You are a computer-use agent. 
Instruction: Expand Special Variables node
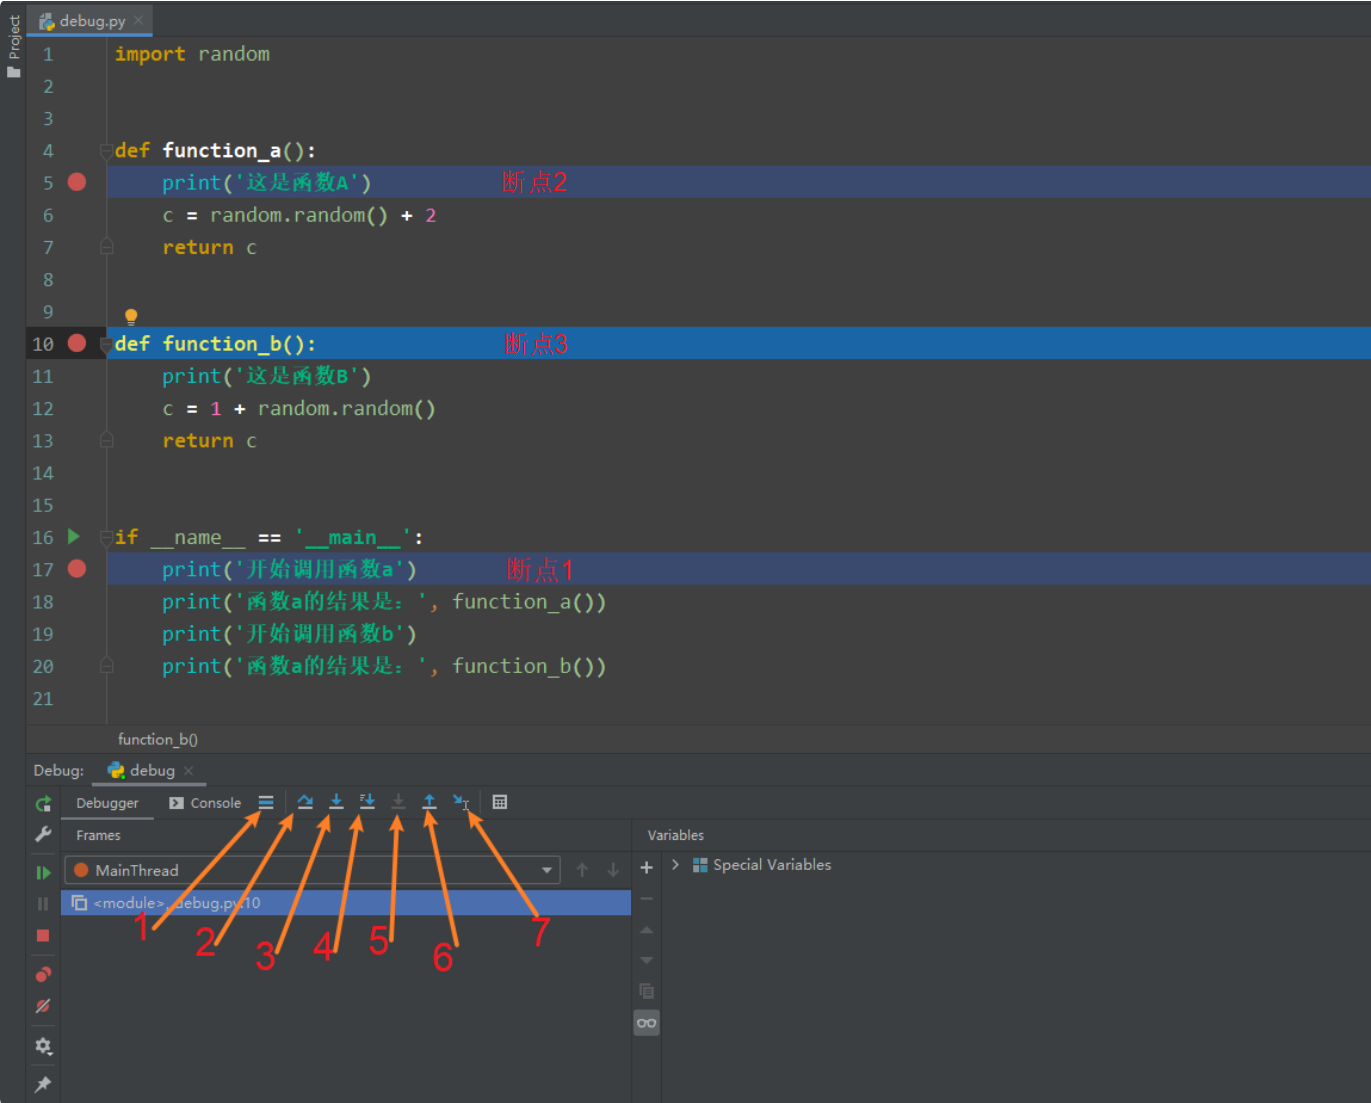(x=676, y=865)
